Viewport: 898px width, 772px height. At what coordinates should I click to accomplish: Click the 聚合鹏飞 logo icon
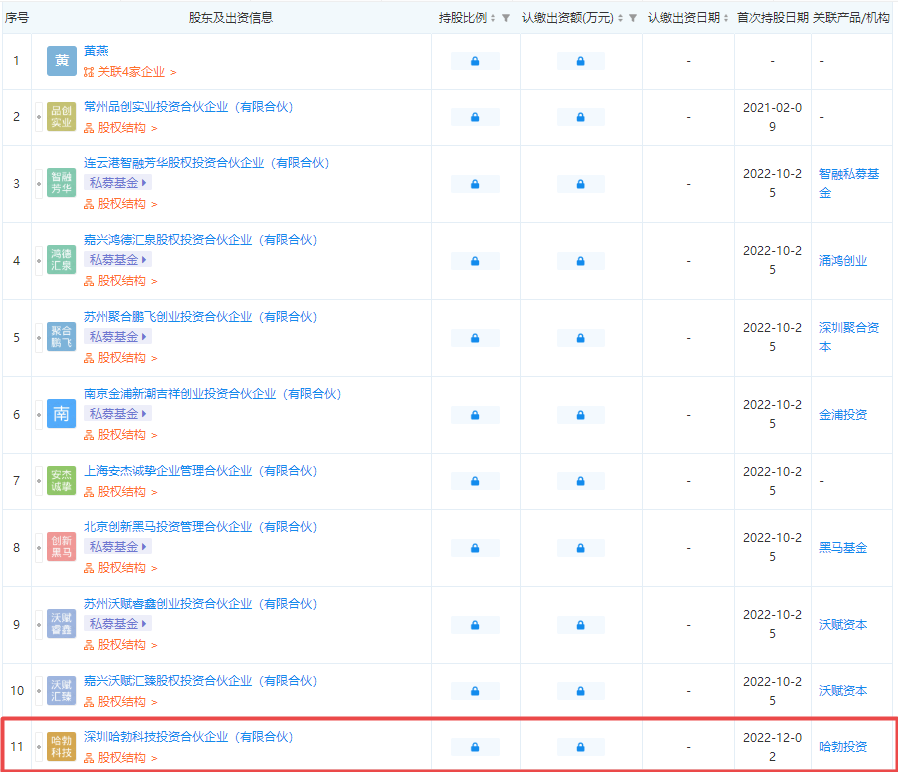click(61, 337)
